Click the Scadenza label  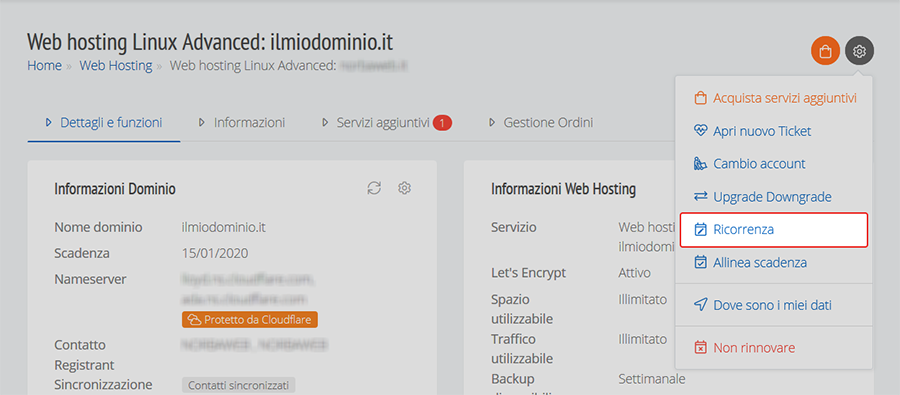pos(82,253)
